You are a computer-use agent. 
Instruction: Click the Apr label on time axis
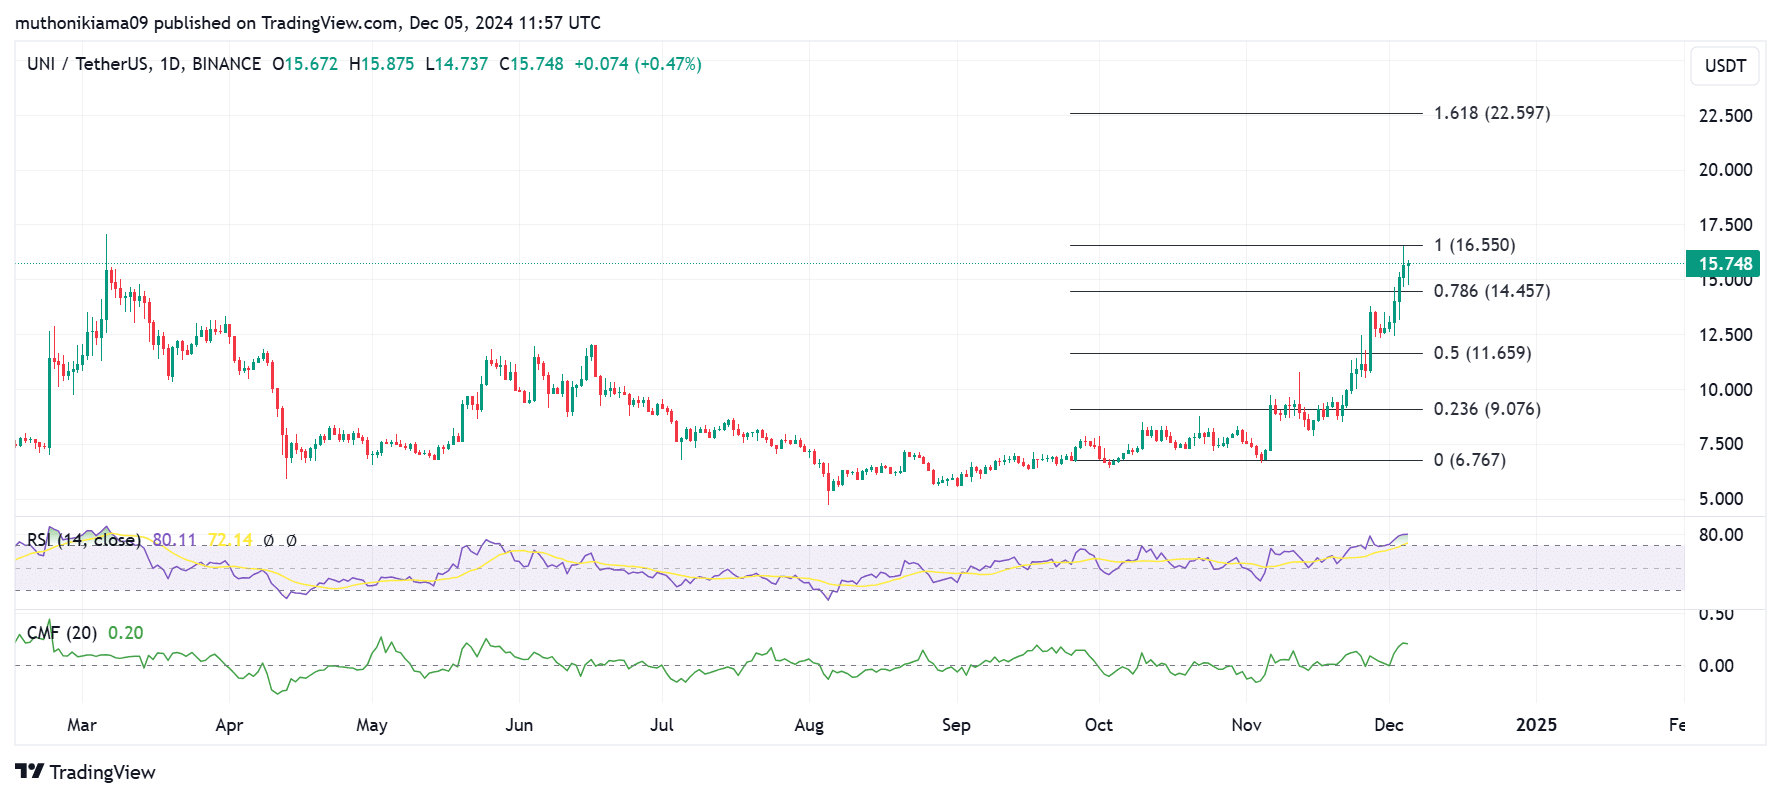[x=229, y=725]
